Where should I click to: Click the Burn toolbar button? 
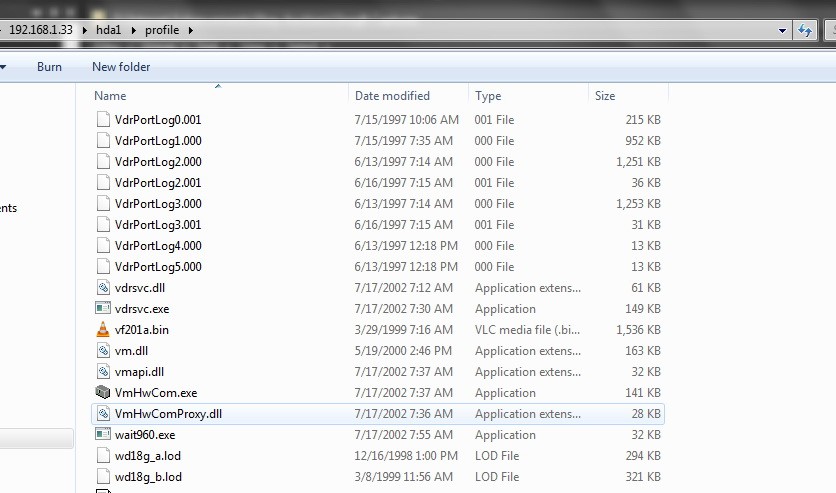49,67
